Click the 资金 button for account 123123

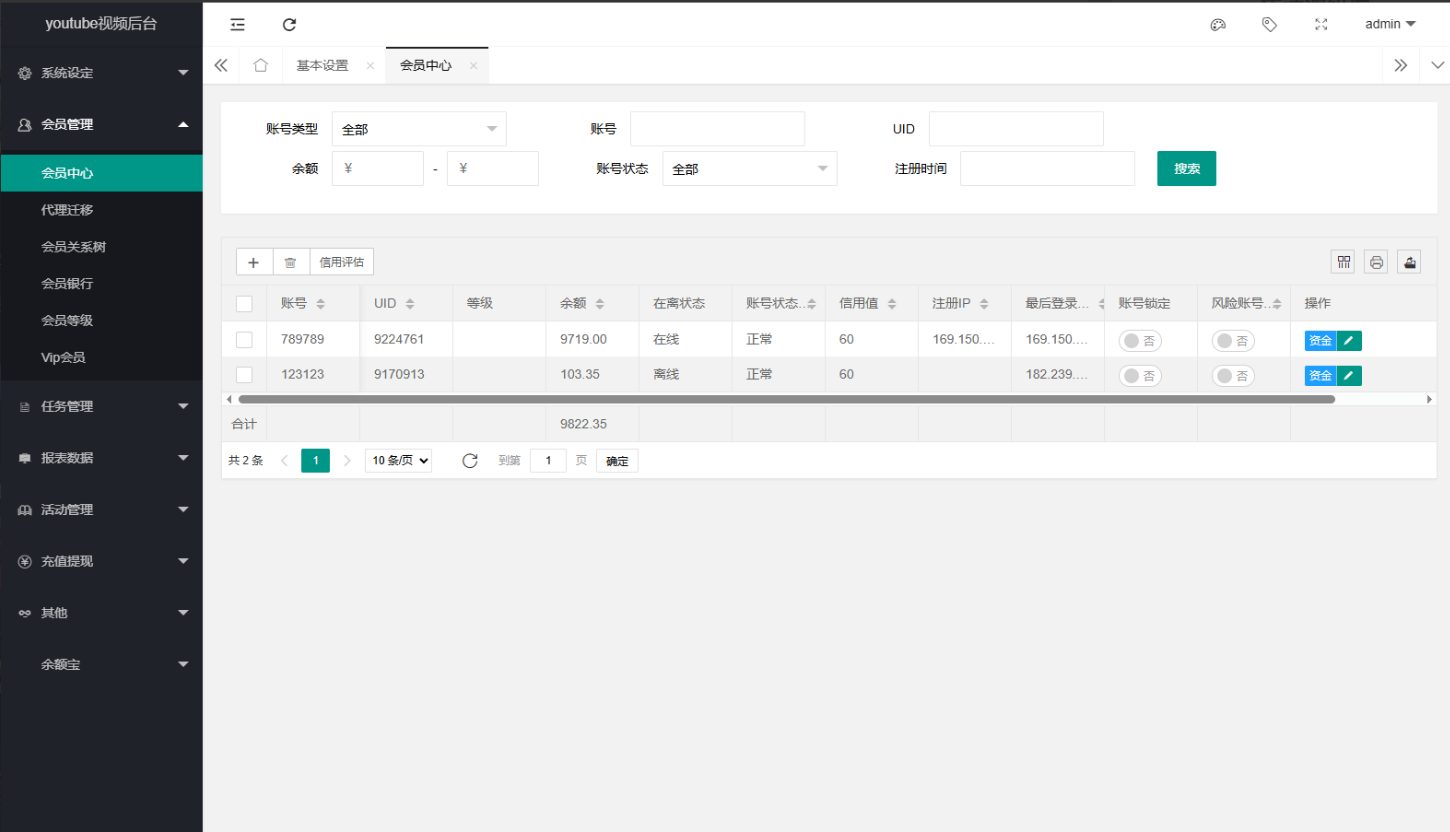(1320, 376)
